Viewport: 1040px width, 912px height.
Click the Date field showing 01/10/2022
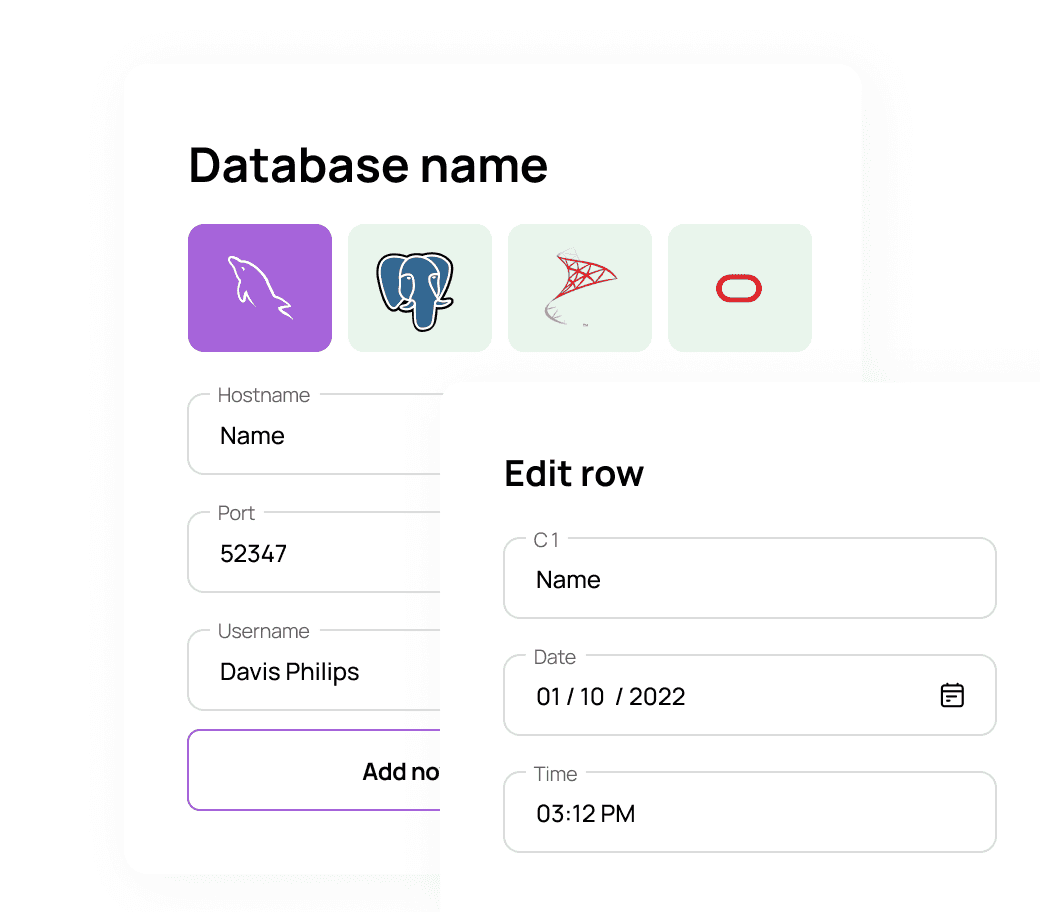(700, 695)
